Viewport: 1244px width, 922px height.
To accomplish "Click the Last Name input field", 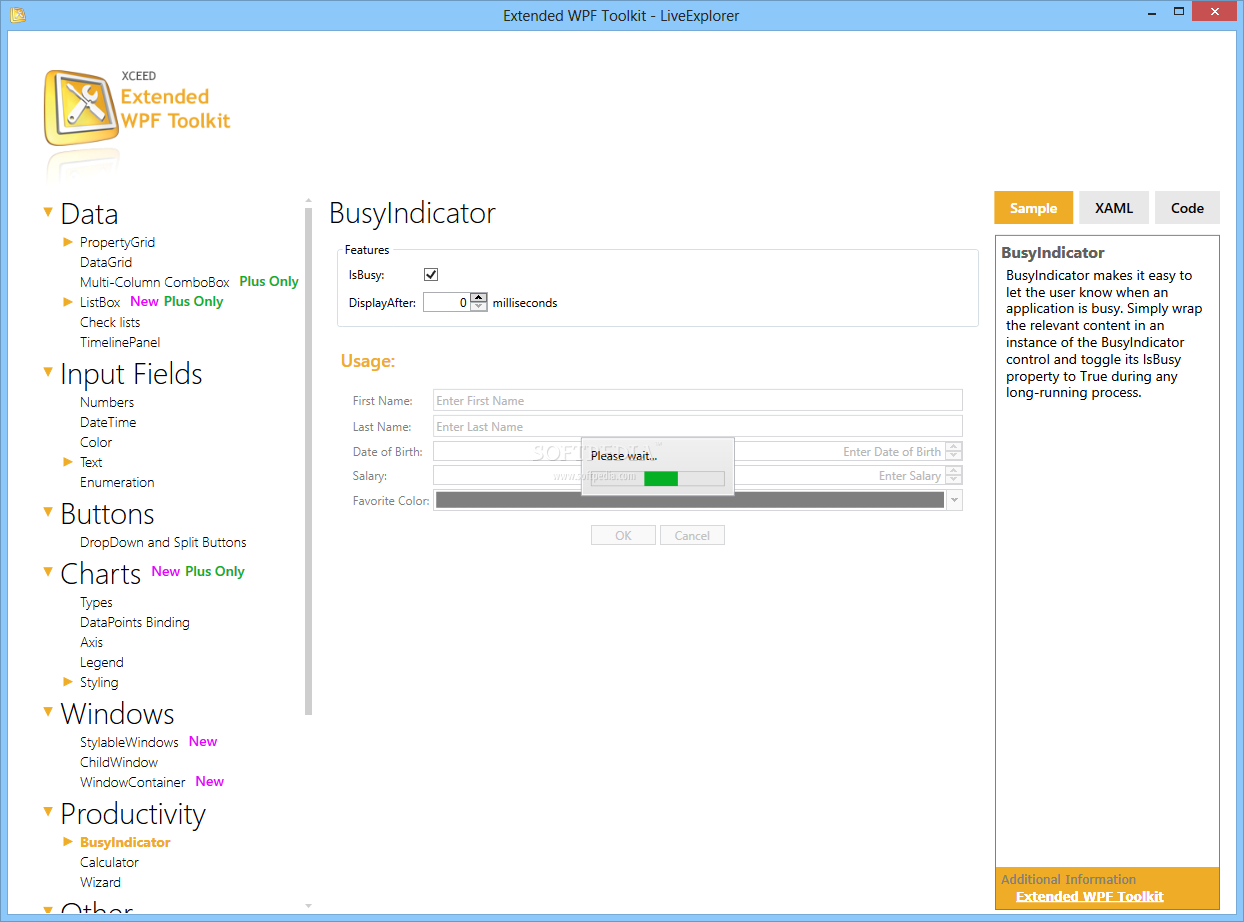I will (x=697, y=426).
